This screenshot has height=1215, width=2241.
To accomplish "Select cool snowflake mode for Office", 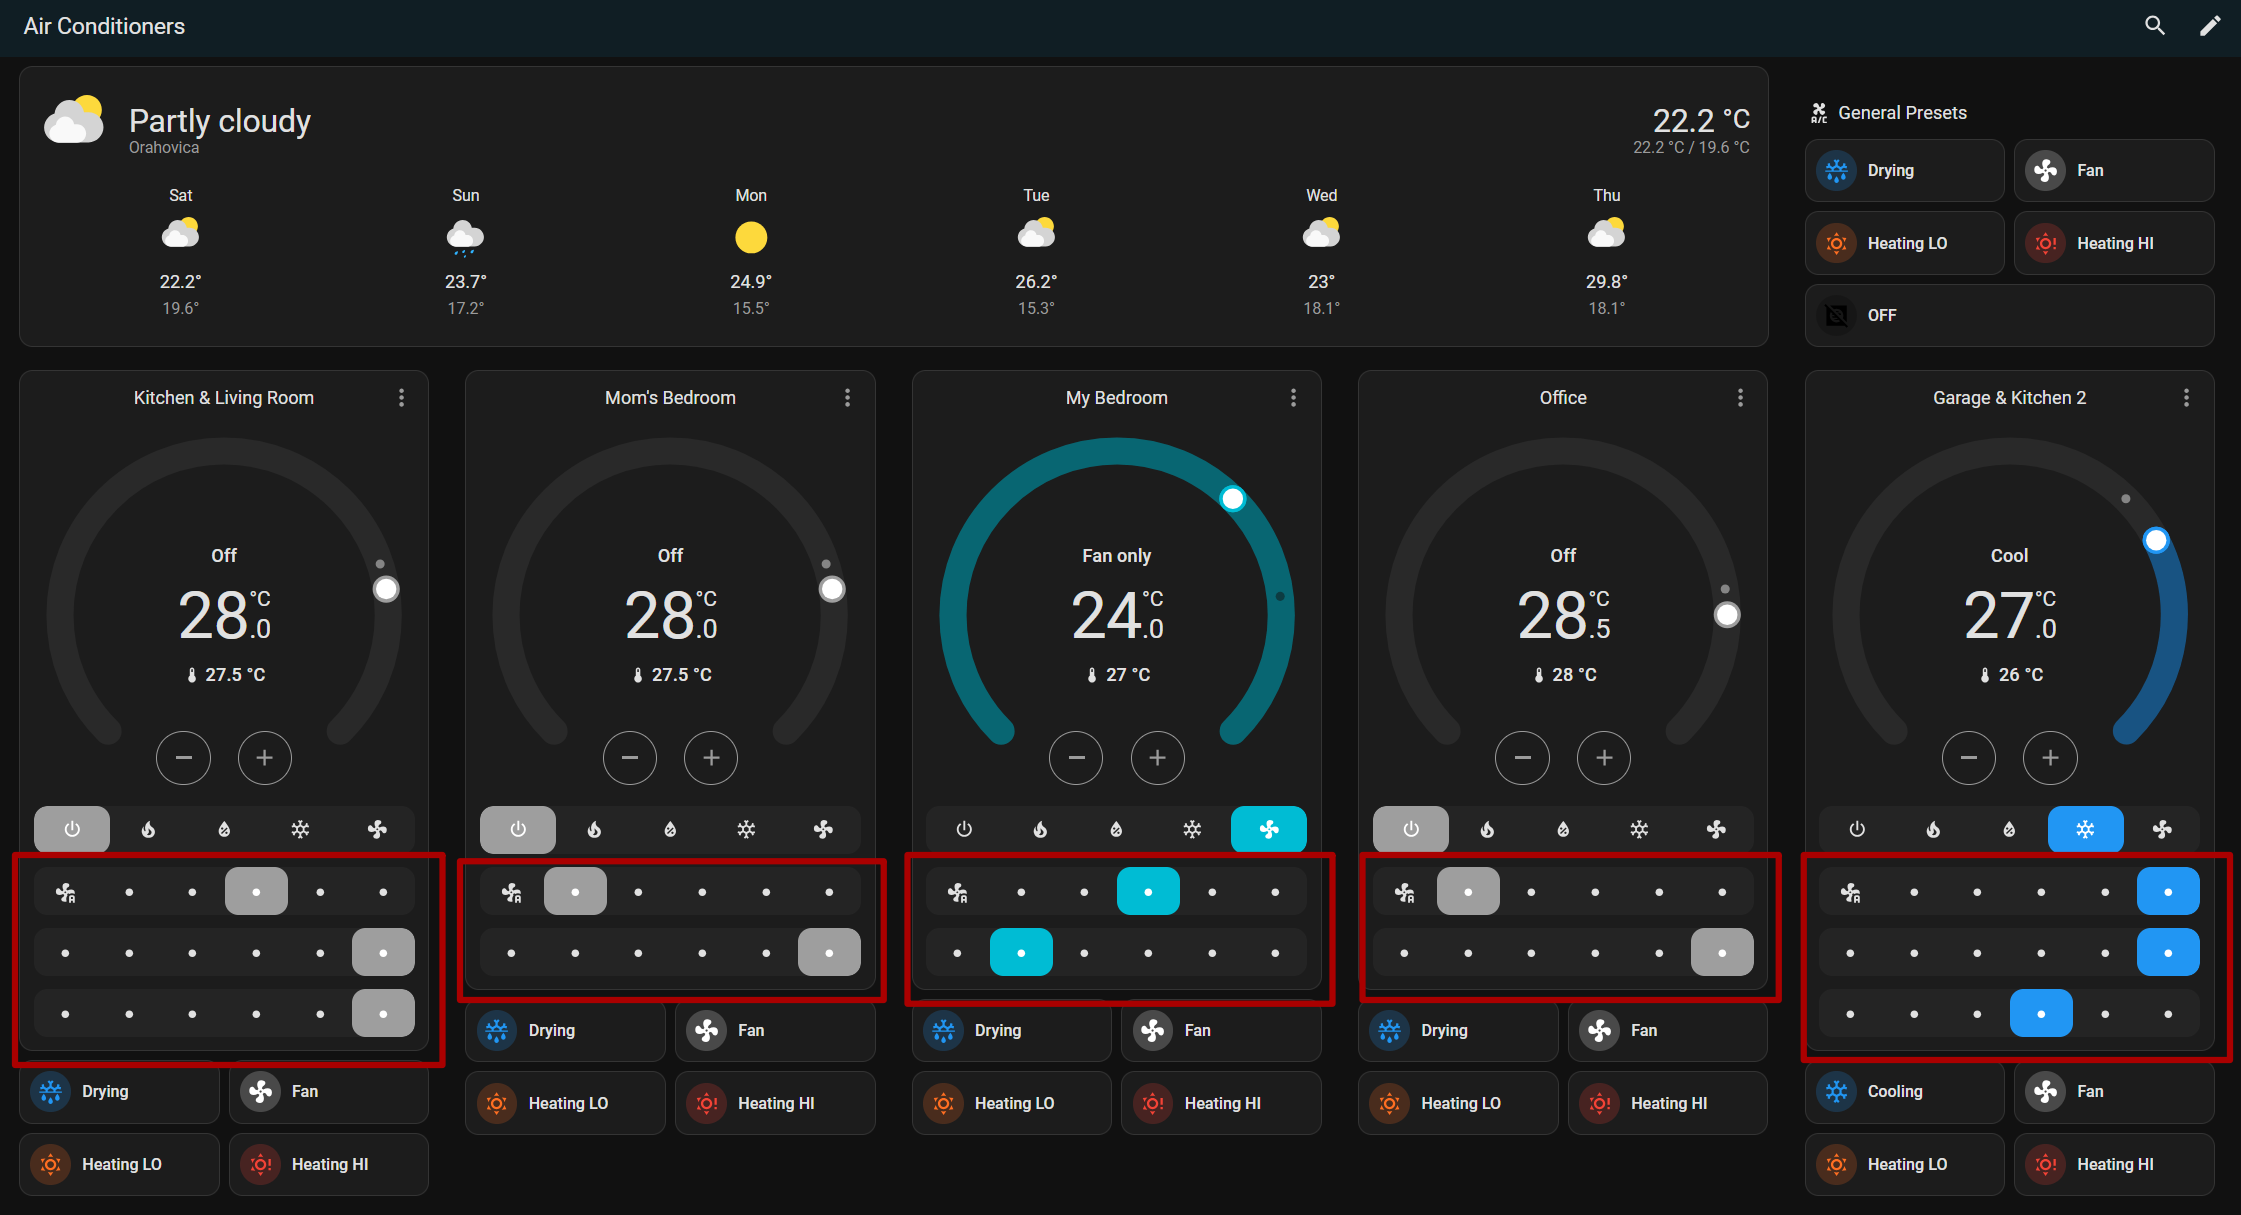I will click(x=1639, y=829).
